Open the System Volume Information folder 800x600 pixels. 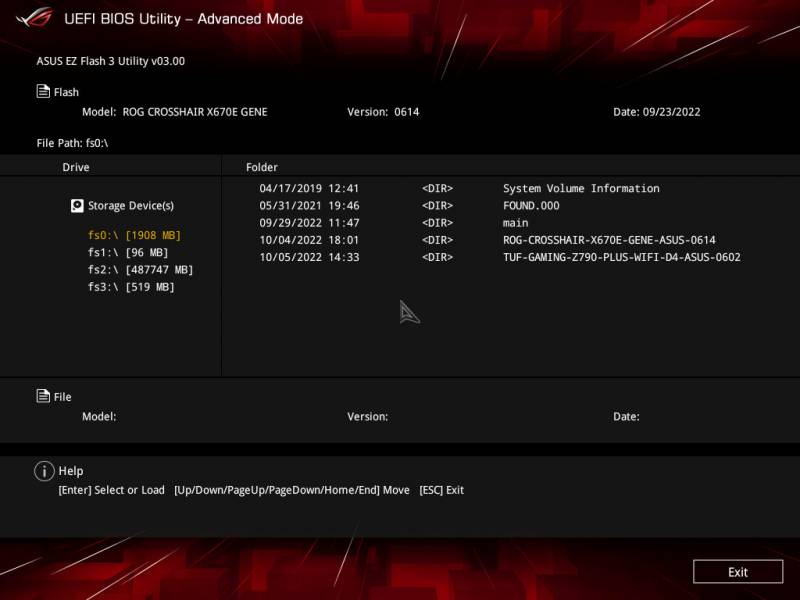tap(581, 188)
